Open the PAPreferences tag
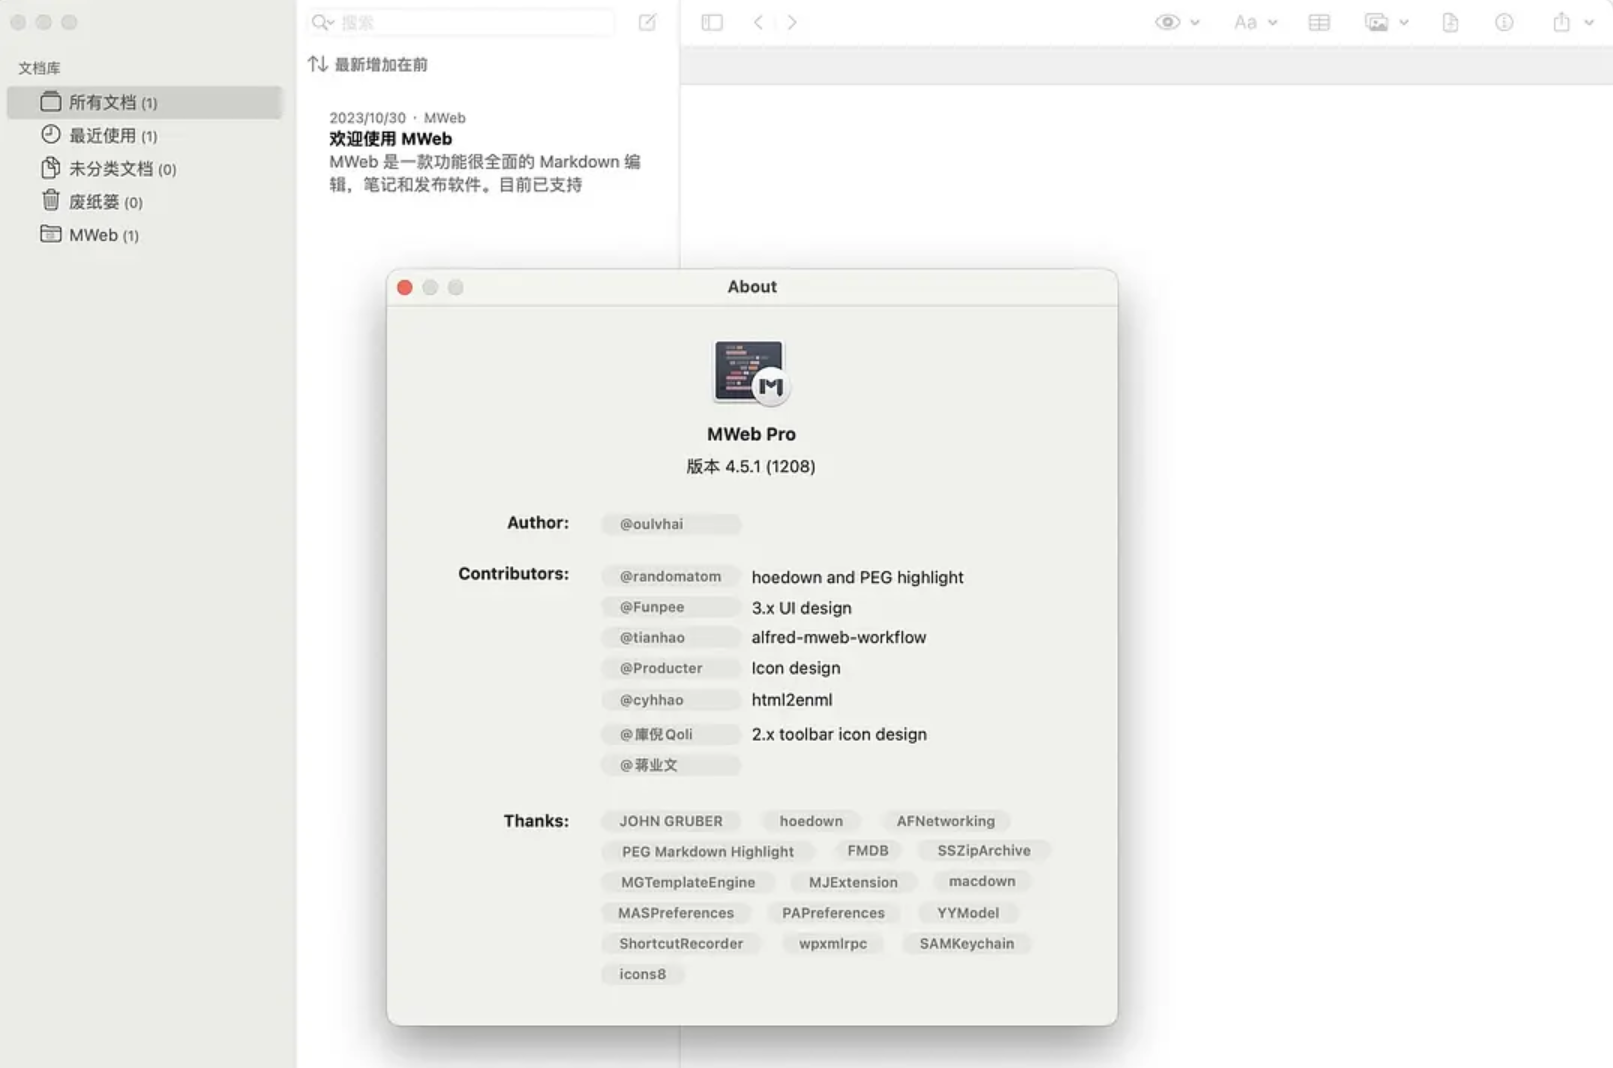 pos(833,913)
